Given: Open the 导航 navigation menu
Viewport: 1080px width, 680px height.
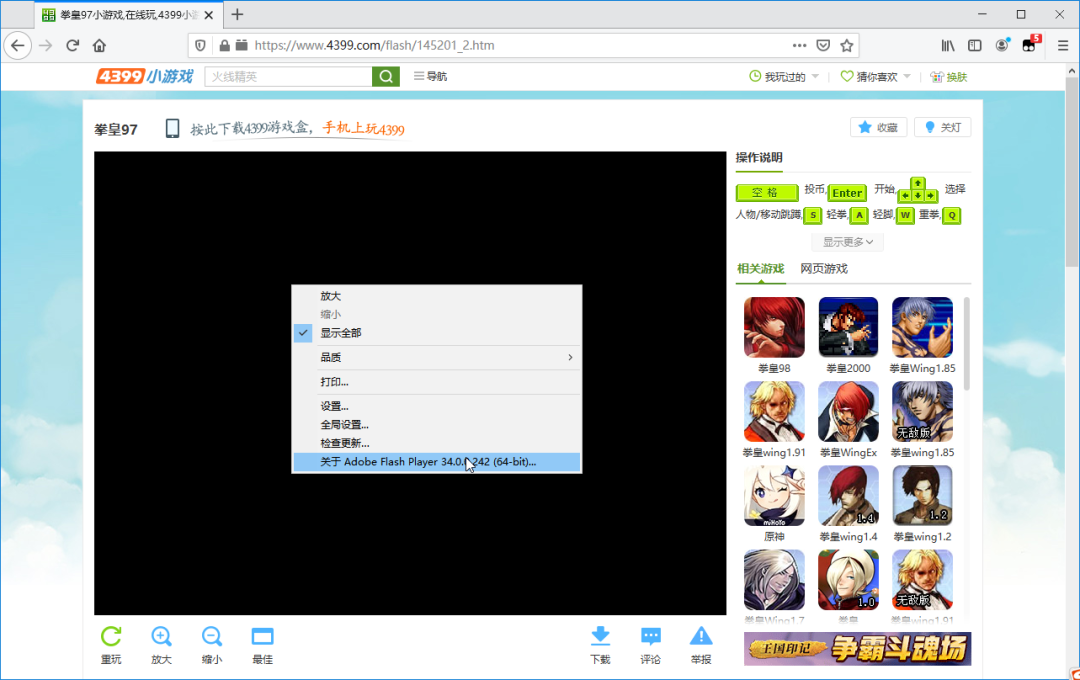Looking at the screenshot, I should [x=430, y=76].
